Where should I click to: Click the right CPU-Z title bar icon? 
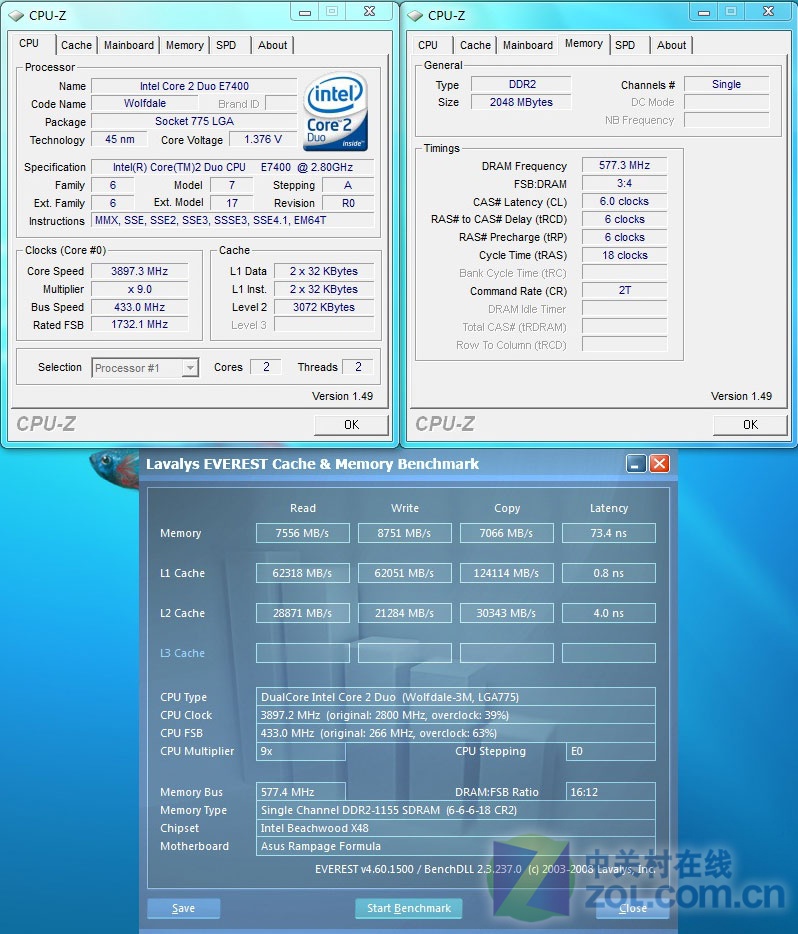click(414, 15)
